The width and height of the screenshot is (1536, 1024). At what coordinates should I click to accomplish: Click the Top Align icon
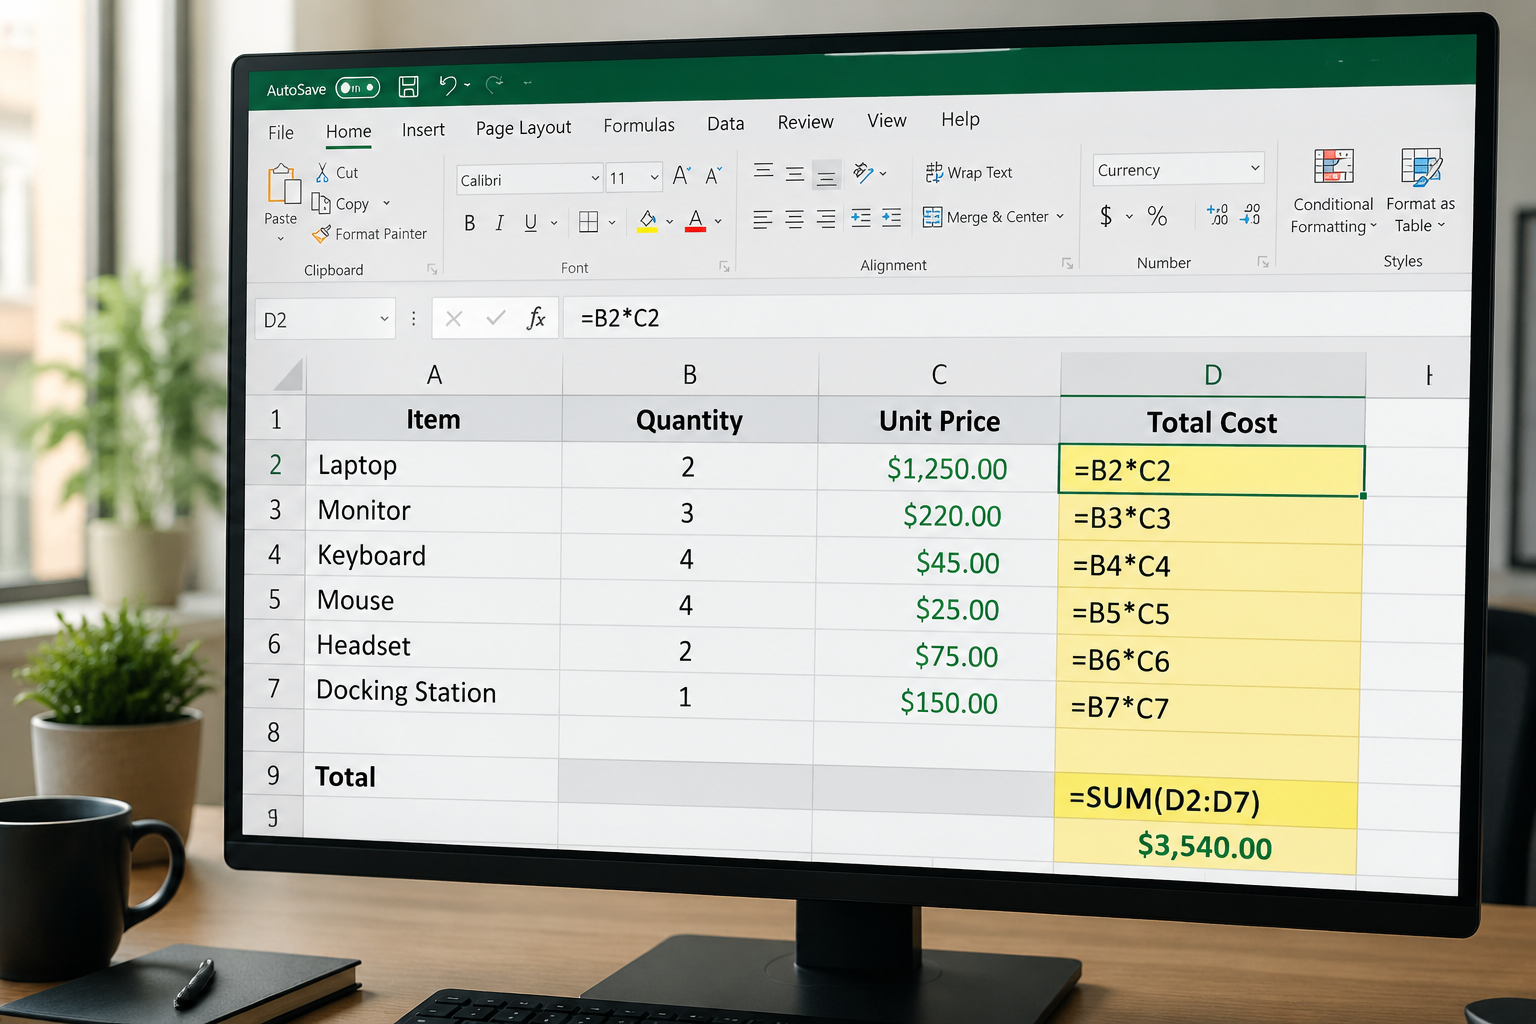[763, 172]
